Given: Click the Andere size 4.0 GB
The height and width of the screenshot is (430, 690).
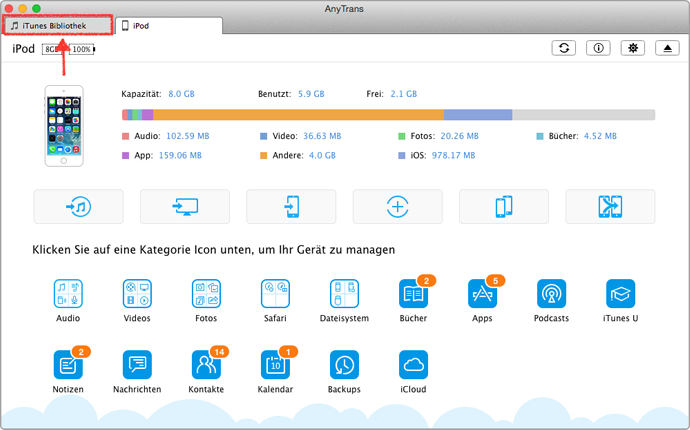Looking at the screenshot, I should (x=322, y=155).
